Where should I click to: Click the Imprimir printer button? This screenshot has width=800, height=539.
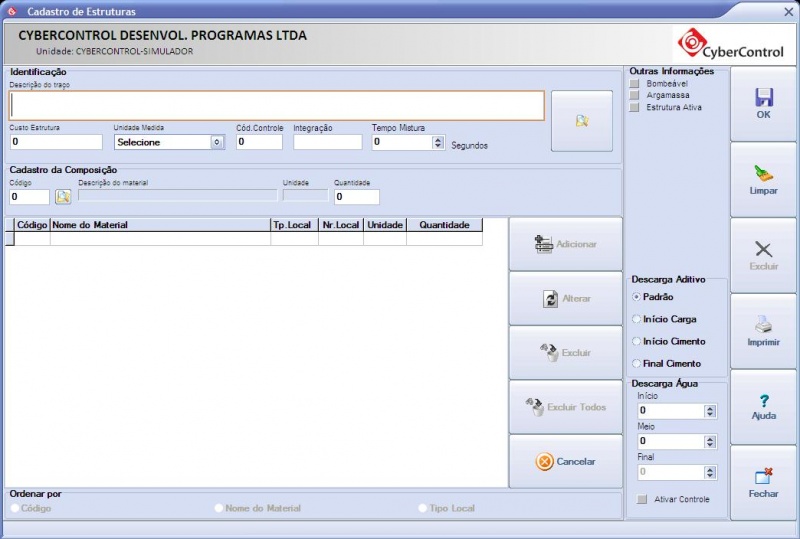point(763,331)
